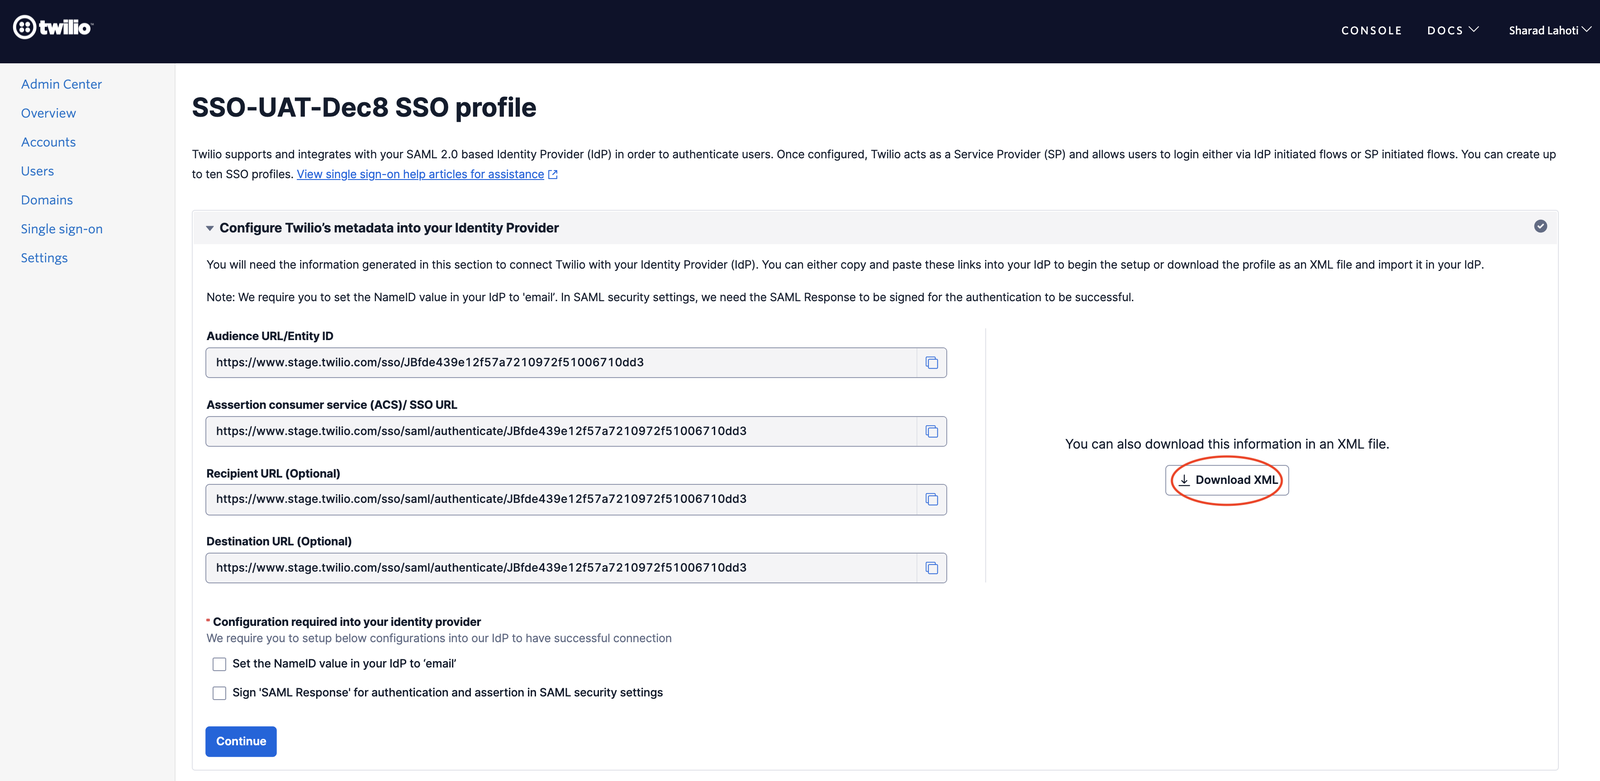Image resolution: width=1600 pixels, height=781 pixels.
Task: Open the Sharad Lahoti account menu
Action: [1549, 30]
